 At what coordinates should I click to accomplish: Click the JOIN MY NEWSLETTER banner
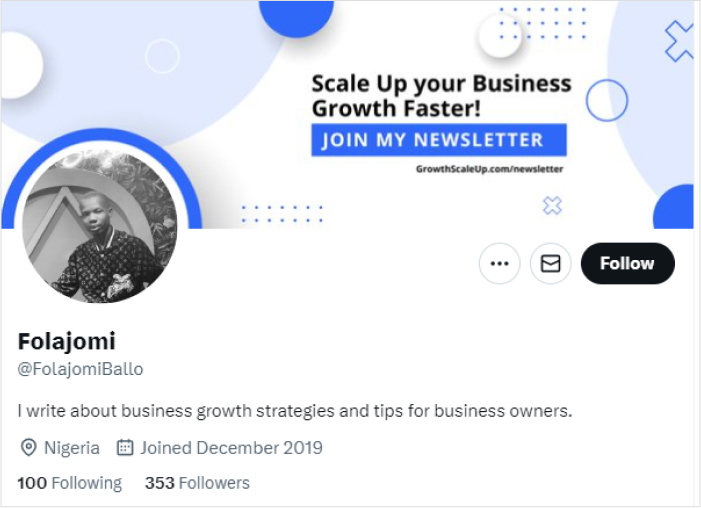point(439,140)
